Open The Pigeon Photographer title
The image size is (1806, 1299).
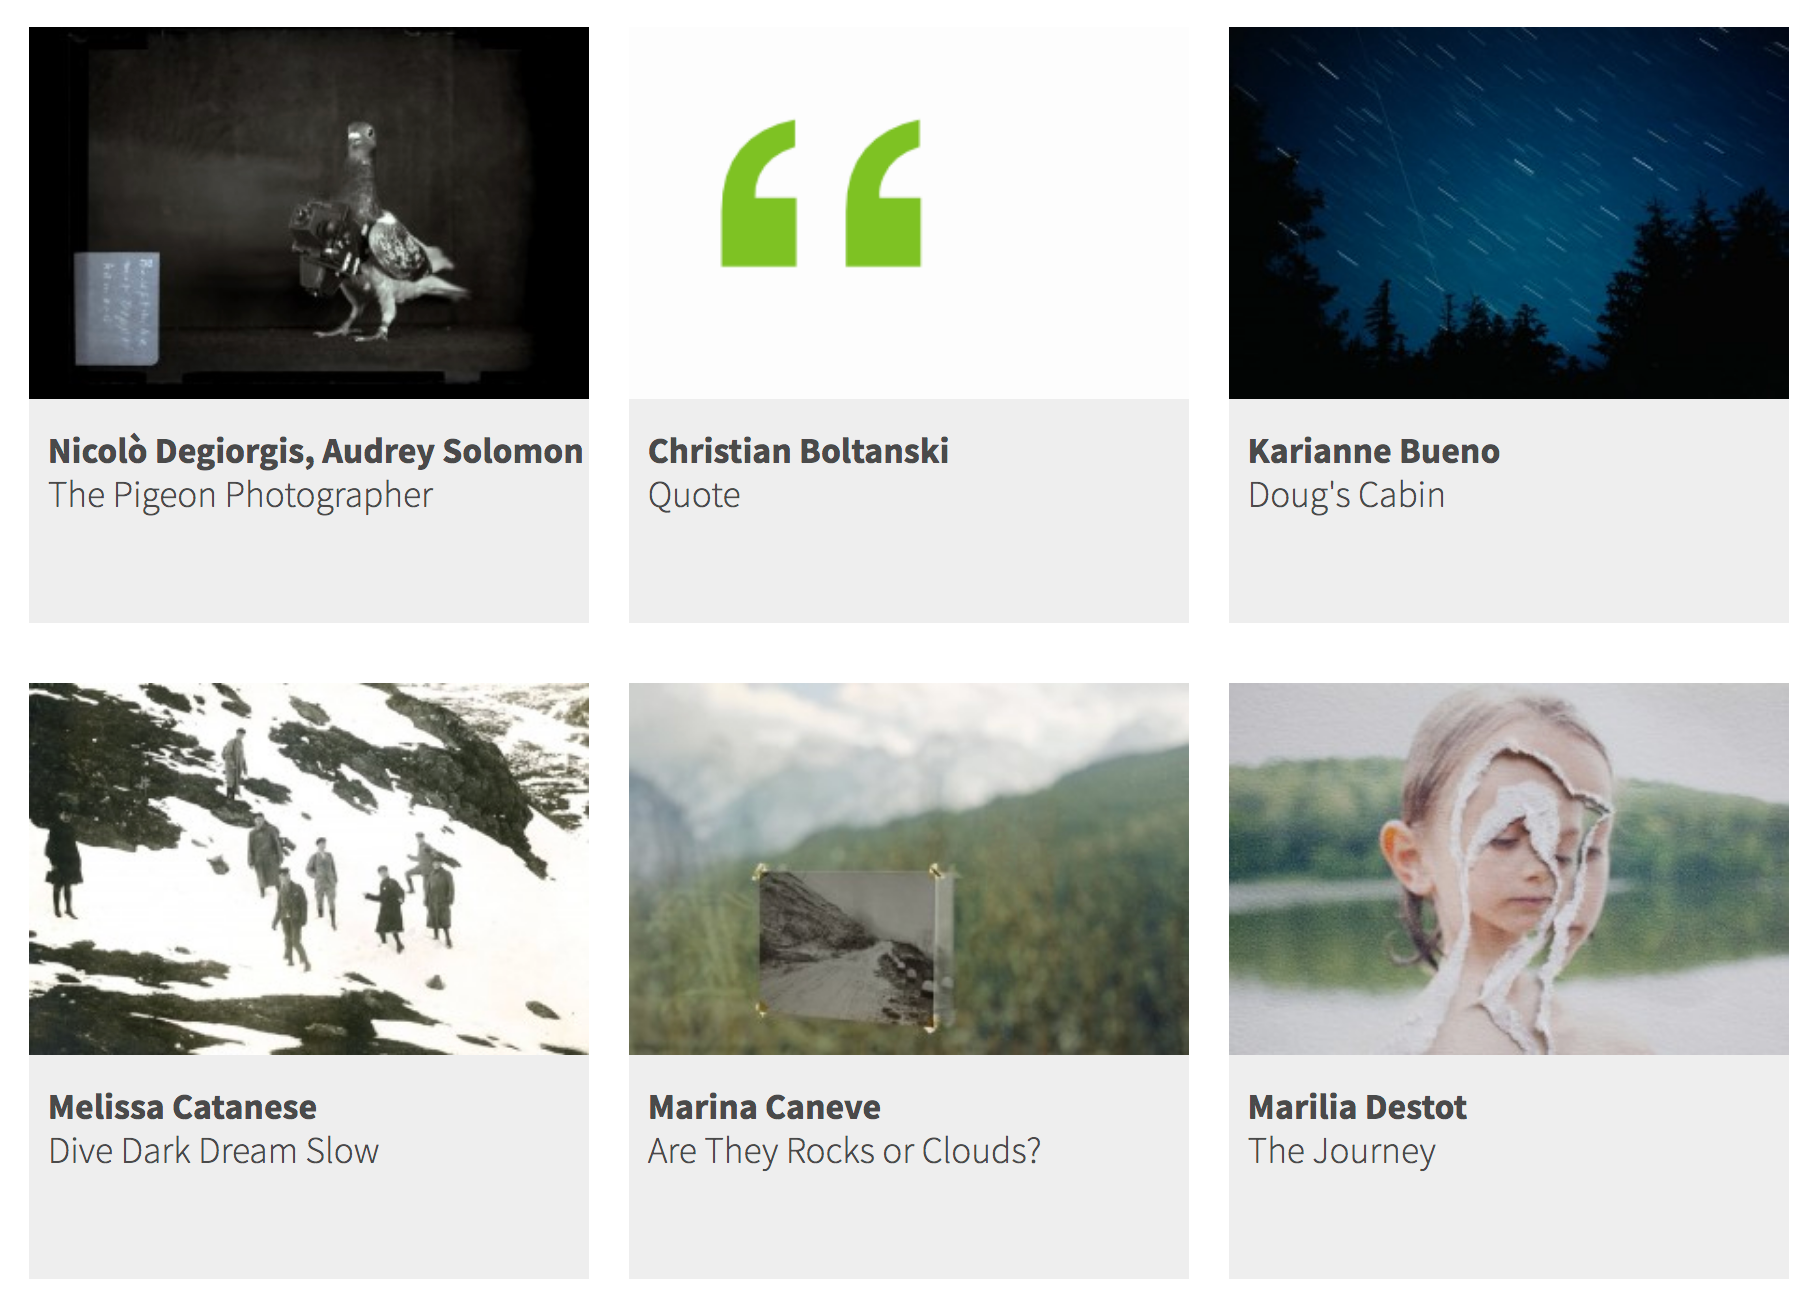tap(240, 495)
